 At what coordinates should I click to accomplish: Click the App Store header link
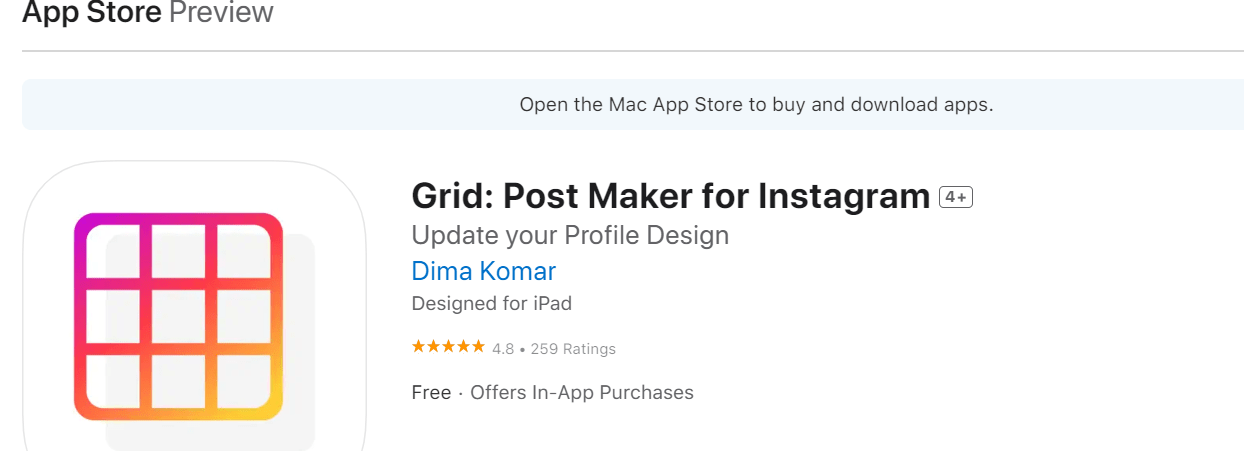click(x=92, y=13)
